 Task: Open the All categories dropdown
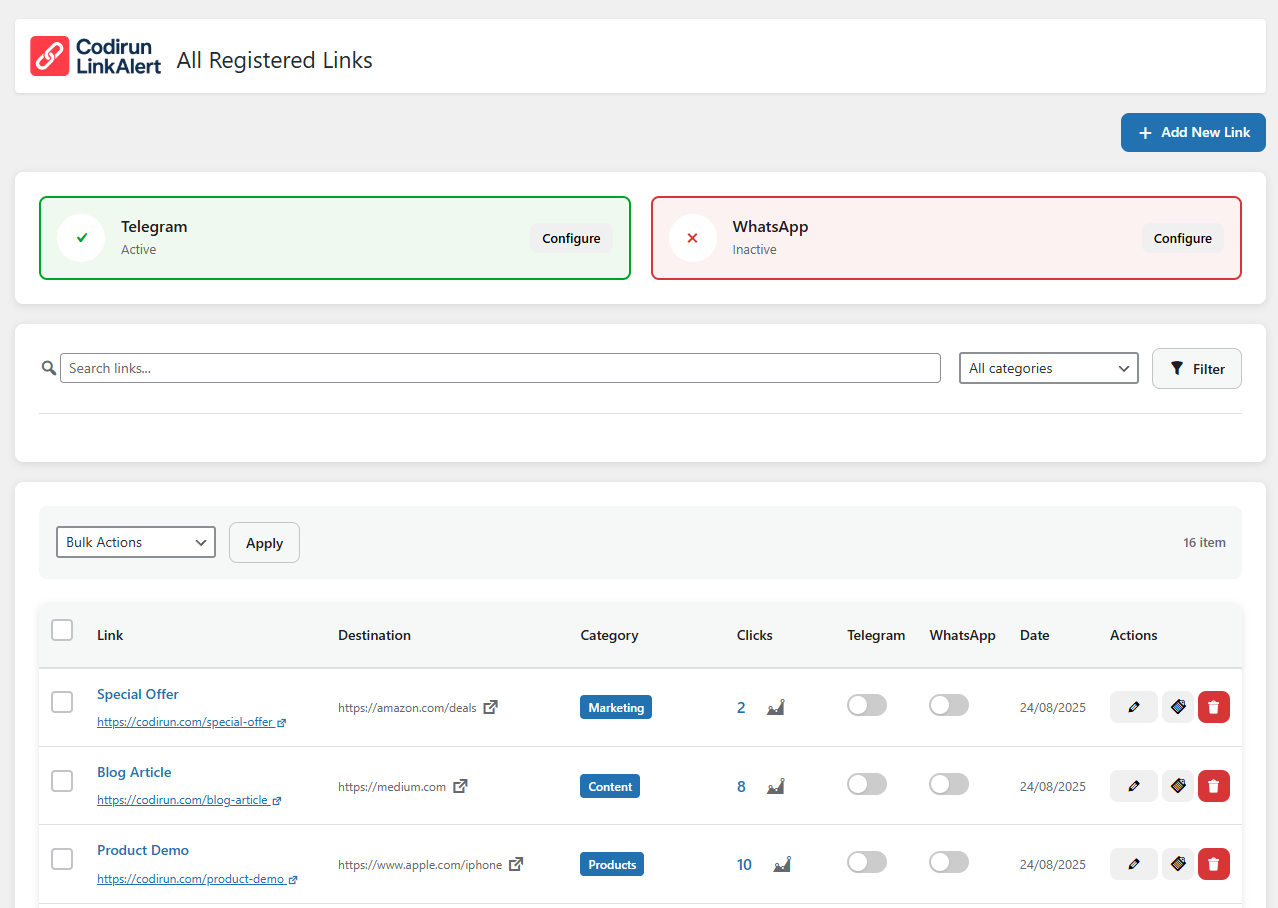point(1048,368)
